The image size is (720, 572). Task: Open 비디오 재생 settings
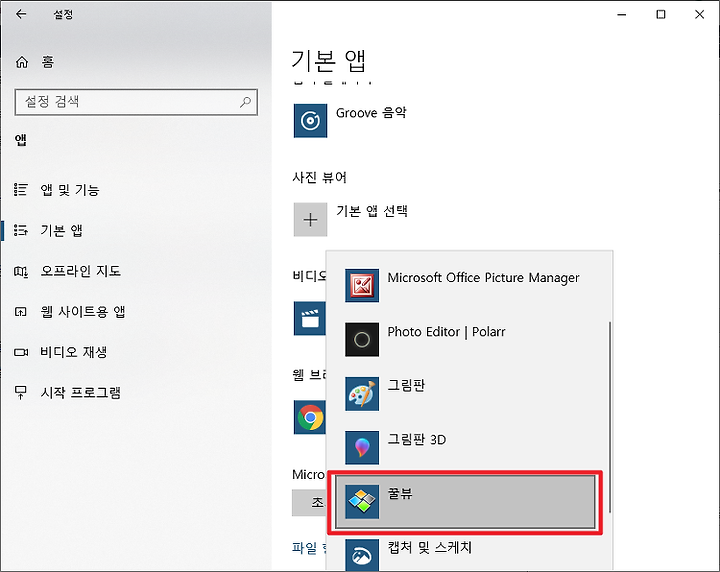pyautogui.click(x=60, y=352)
